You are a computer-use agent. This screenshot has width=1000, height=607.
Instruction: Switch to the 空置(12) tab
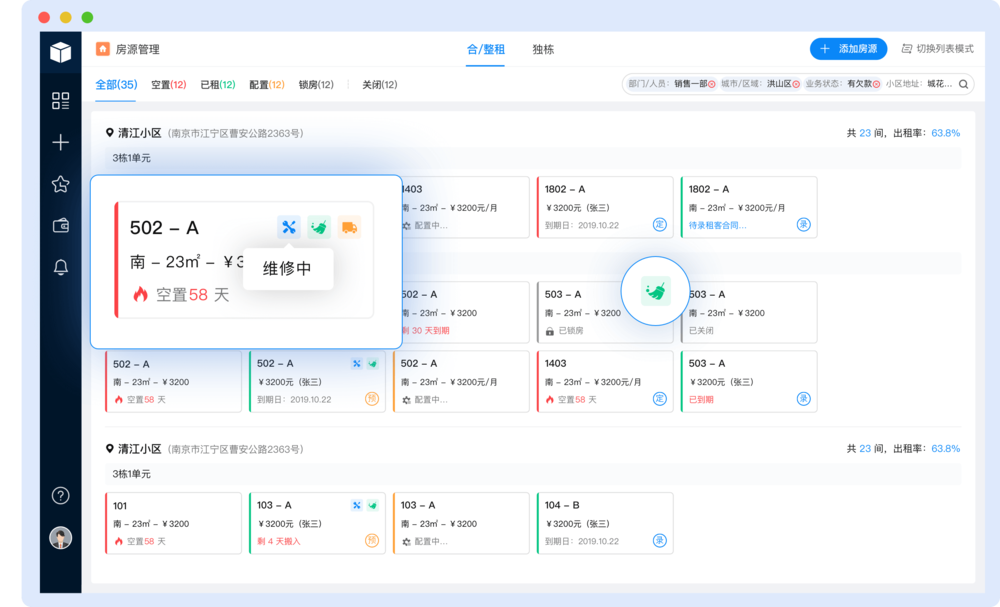tap(168, 85)
